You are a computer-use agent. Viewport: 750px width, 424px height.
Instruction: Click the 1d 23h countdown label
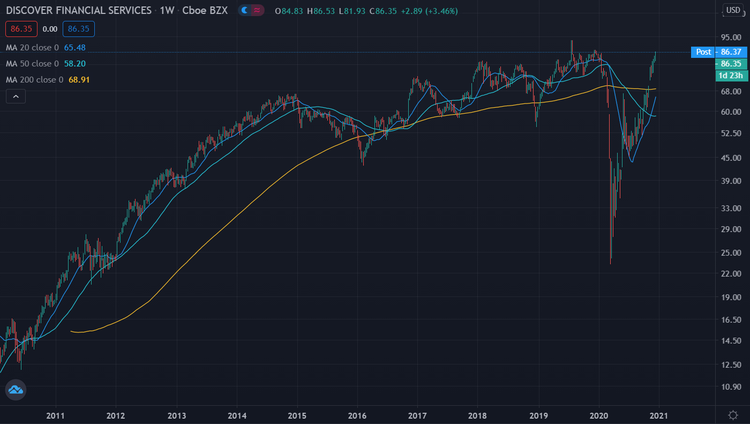731,75
